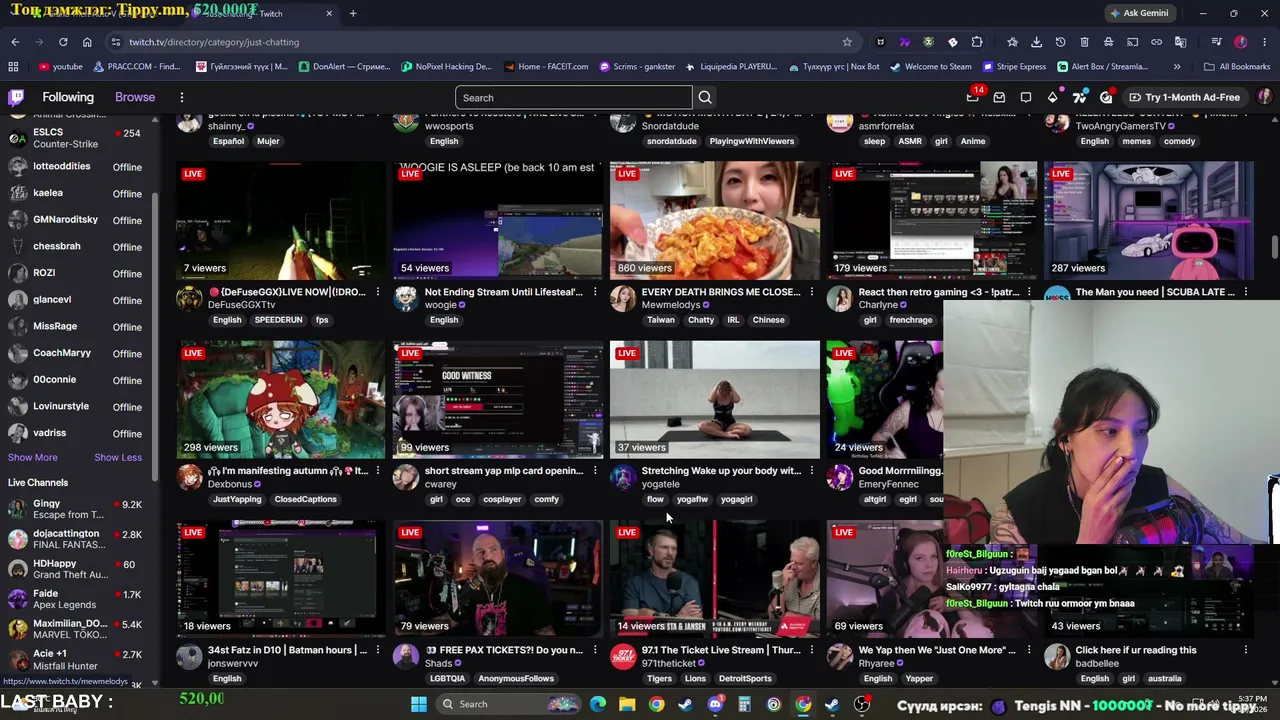Open the history clock toolbar icon
Screen dimensions: 1280x720
(1060, 42)
